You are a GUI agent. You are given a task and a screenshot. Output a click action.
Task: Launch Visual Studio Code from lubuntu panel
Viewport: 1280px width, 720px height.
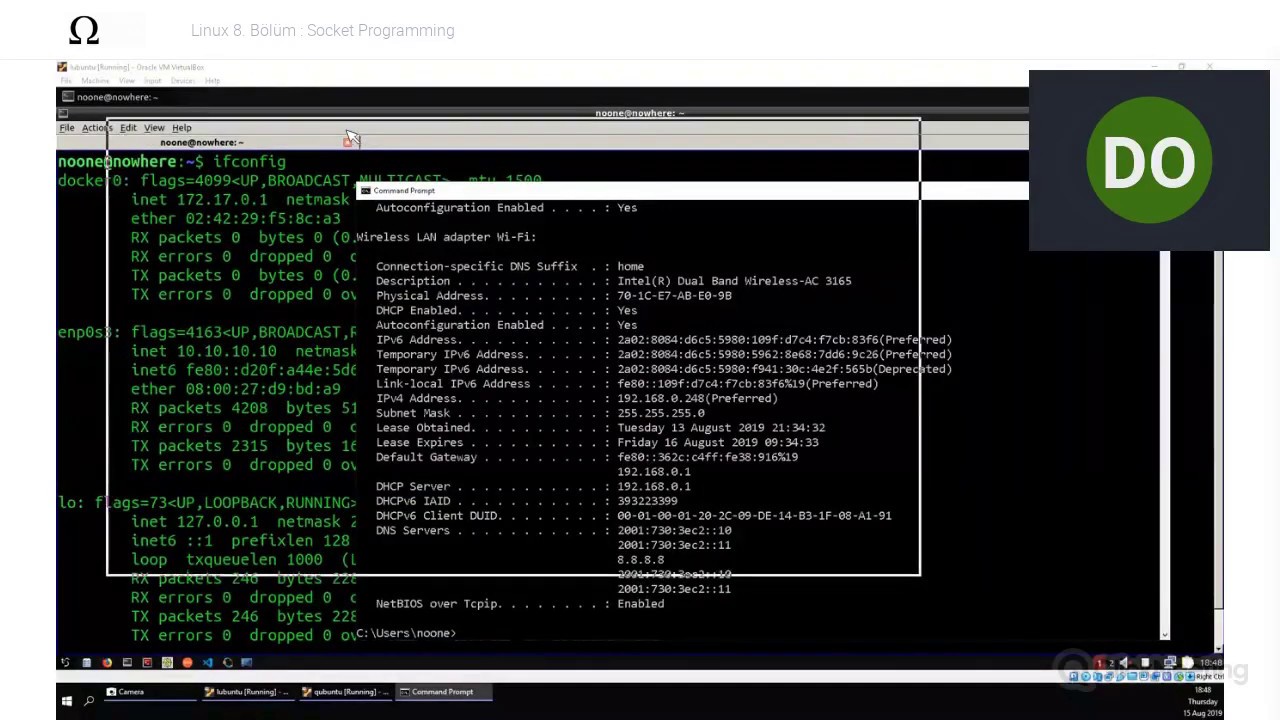tap(208, 662)
